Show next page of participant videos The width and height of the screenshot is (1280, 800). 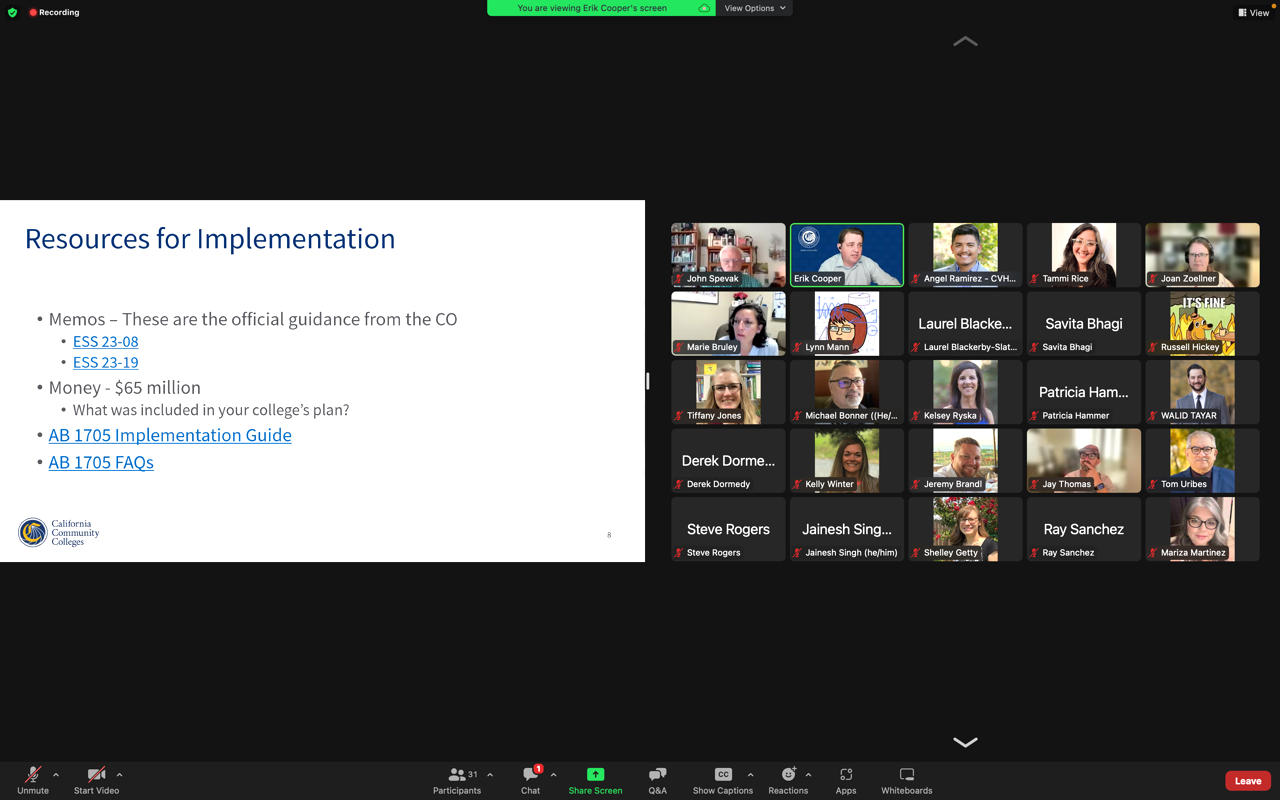pos(965,742)
